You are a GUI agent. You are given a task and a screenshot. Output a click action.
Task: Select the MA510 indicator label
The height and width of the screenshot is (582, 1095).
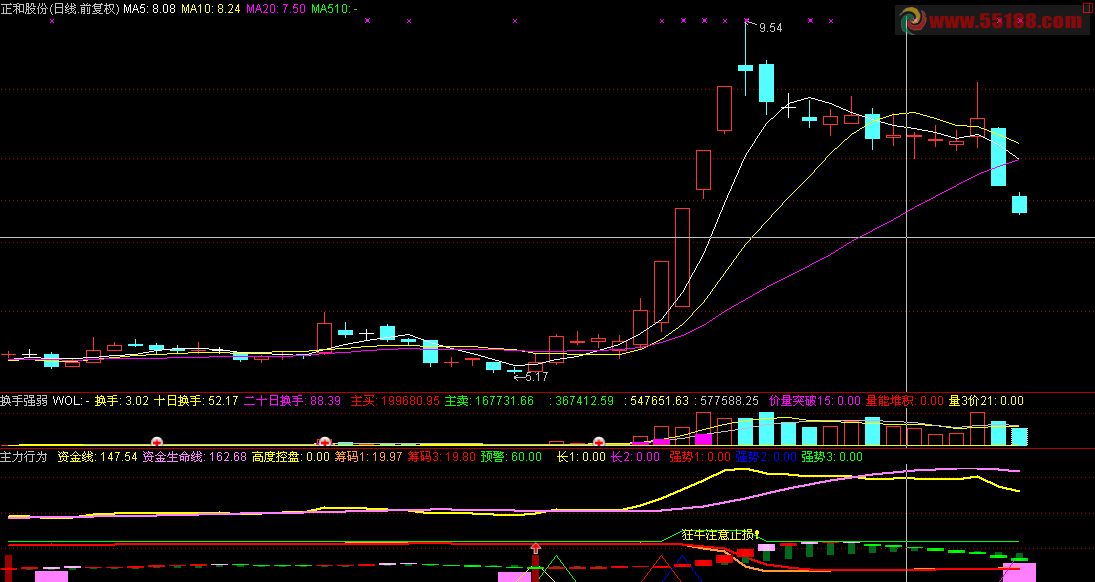coord(334,9)
